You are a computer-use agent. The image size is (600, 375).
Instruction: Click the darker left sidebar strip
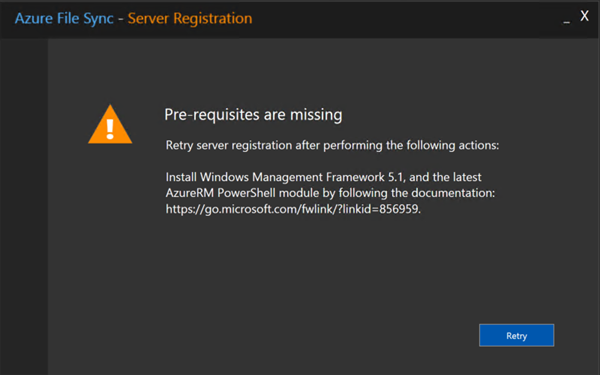[24, 207]
